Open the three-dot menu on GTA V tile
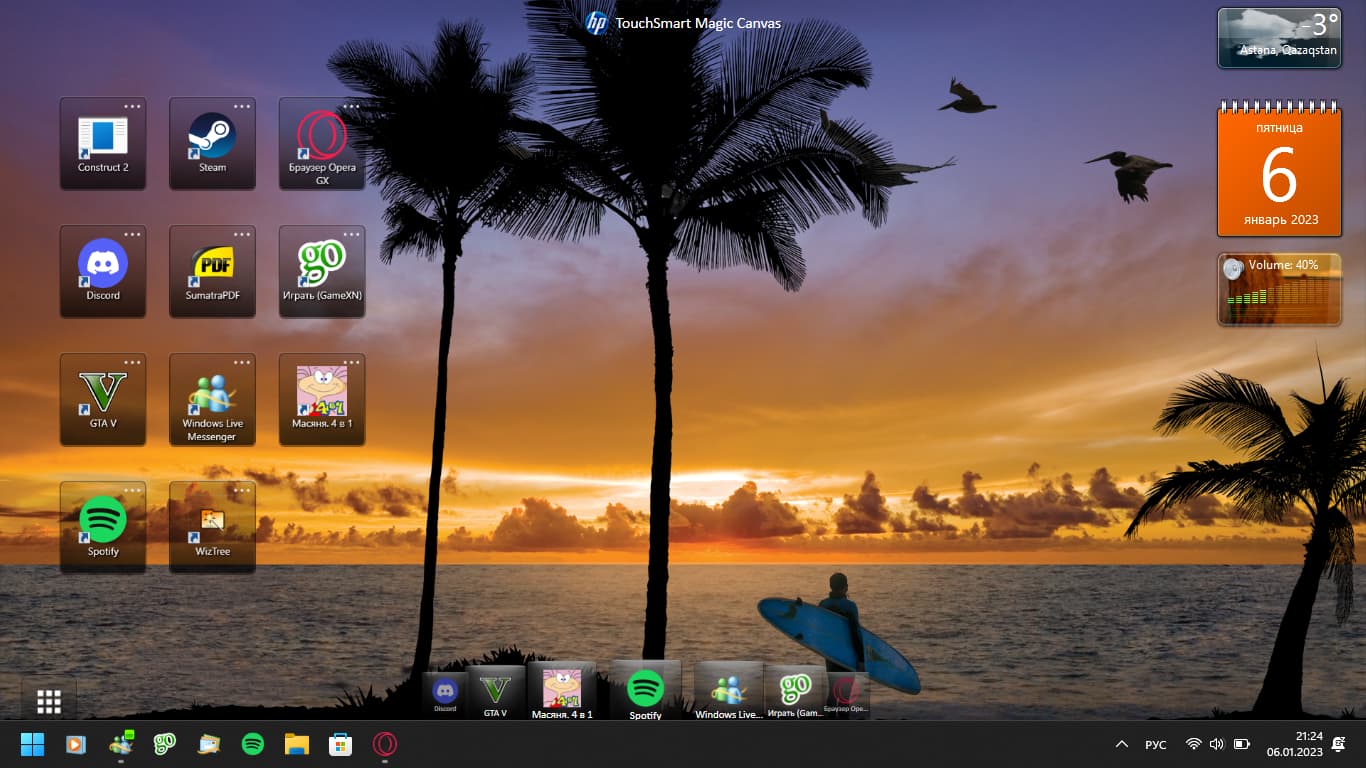1366x768 pixels. [133, 362]
